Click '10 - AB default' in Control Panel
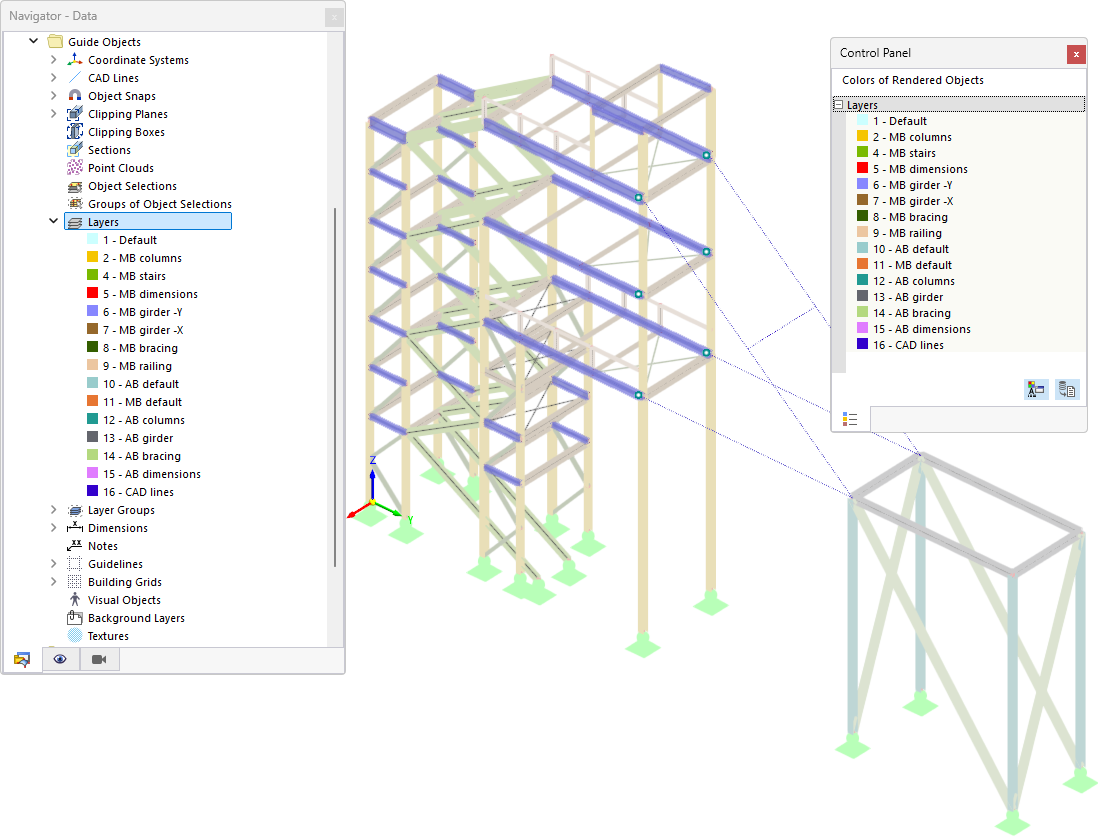This screenshot has width=1098, height=837. [x=911, y=249]
